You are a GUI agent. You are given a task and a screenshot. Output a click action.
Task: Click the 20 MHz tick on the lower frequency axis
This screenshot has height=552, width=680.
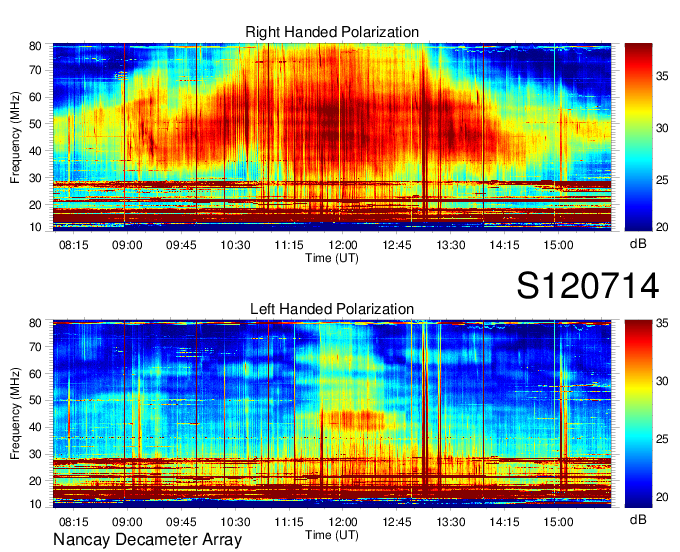36,481
